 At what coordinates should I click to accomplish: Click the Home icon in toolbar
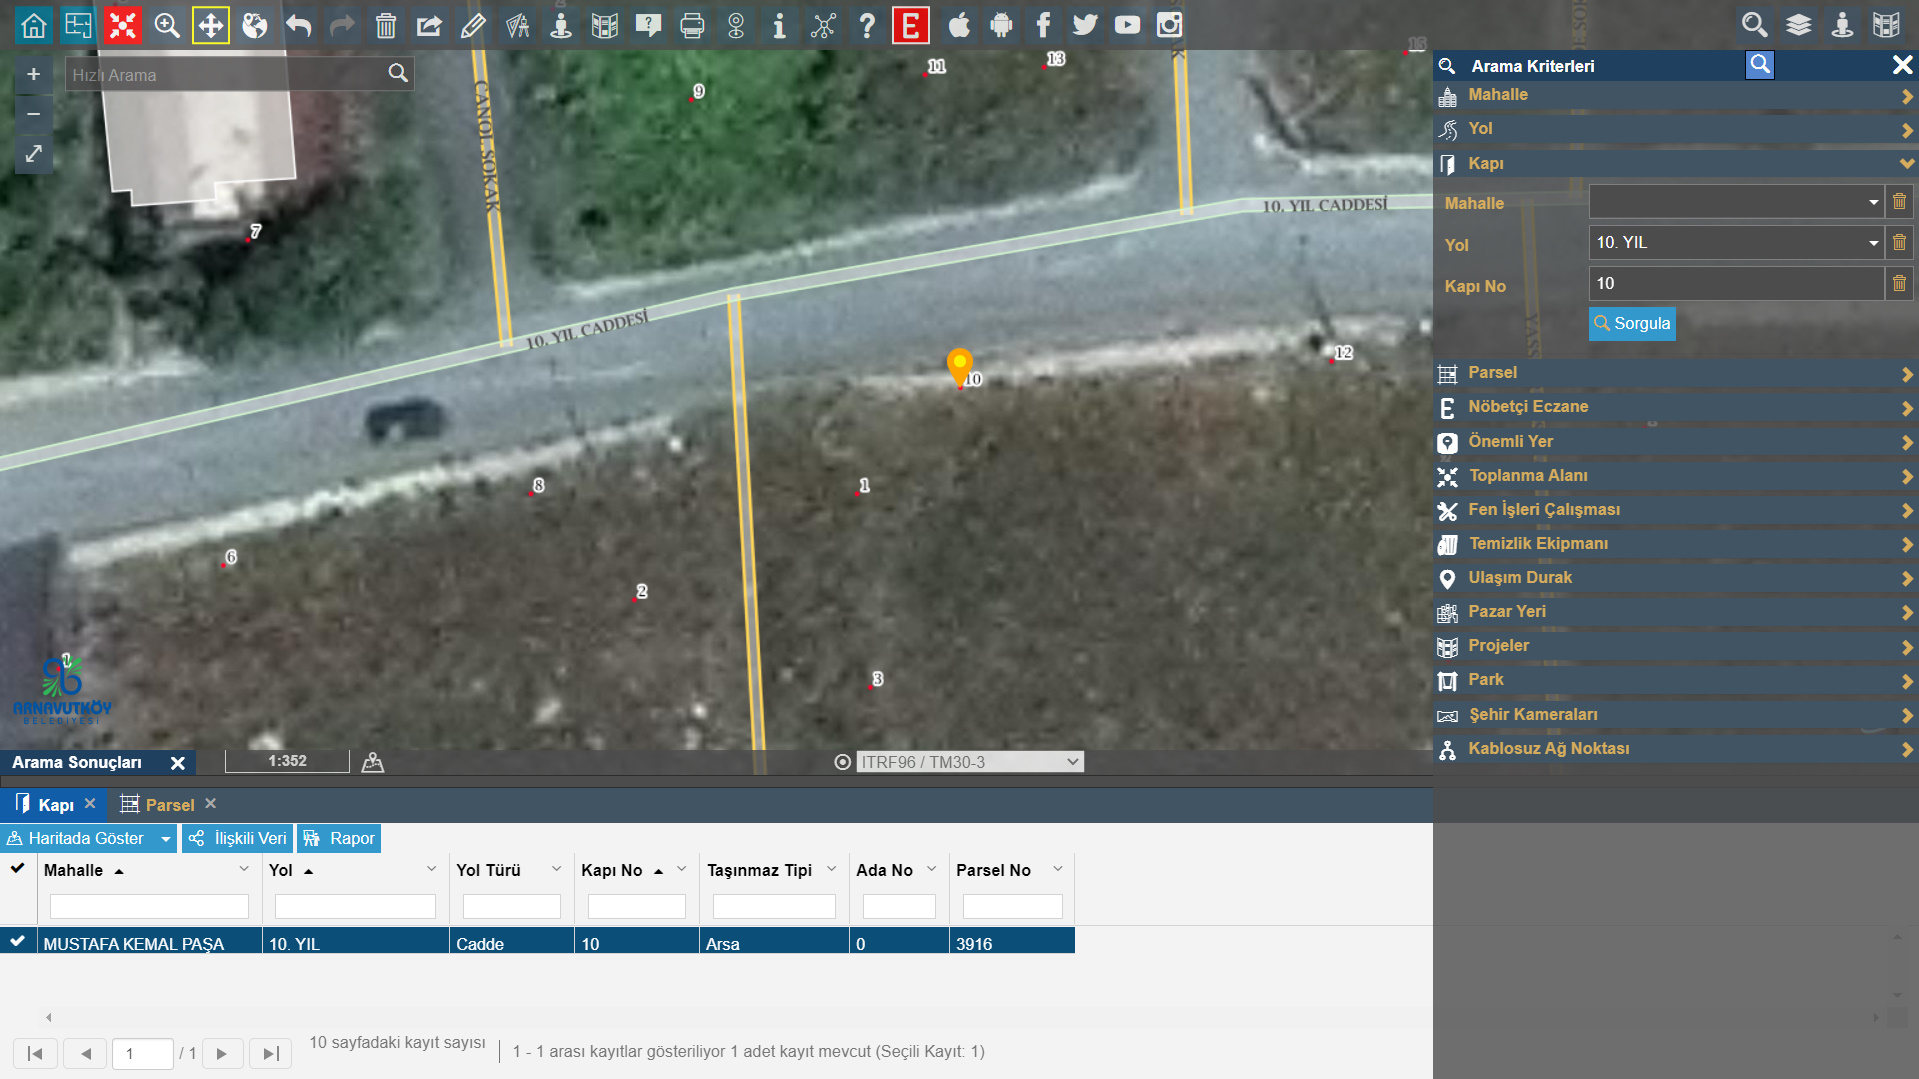pos(34,25)
